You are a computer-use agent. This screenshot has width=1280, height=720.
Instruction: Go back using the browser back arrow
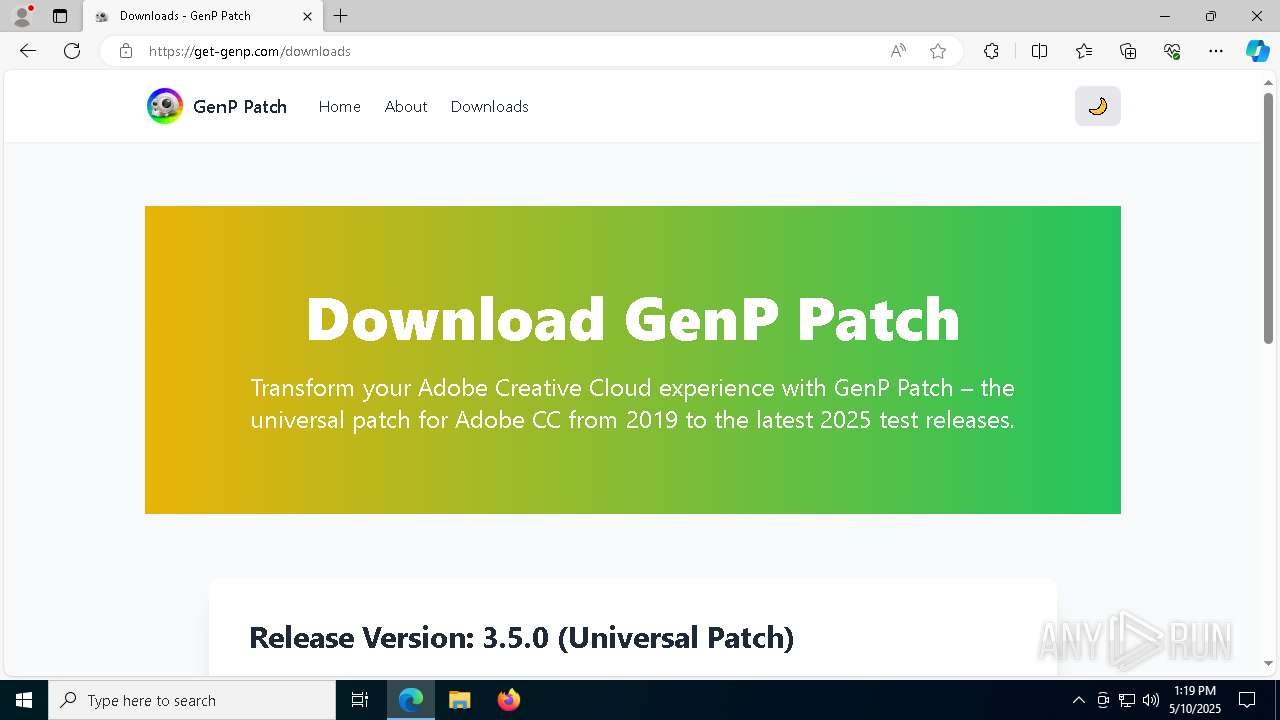(28, 51)
